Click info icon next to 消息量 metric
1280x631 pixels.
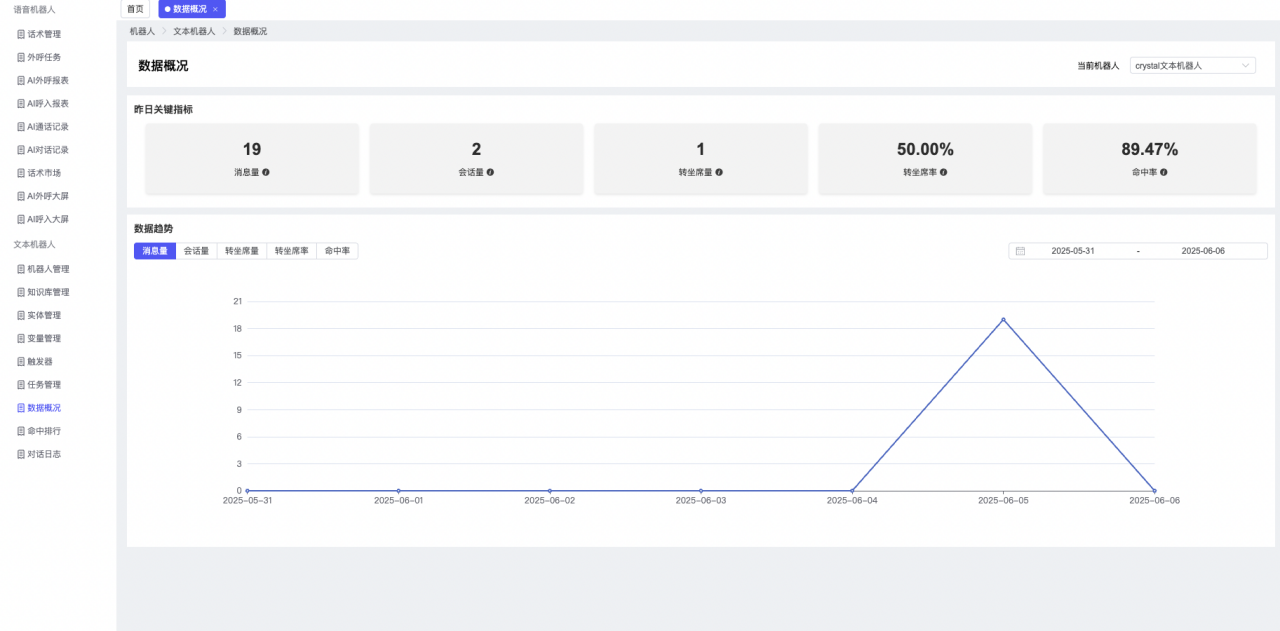266,172
